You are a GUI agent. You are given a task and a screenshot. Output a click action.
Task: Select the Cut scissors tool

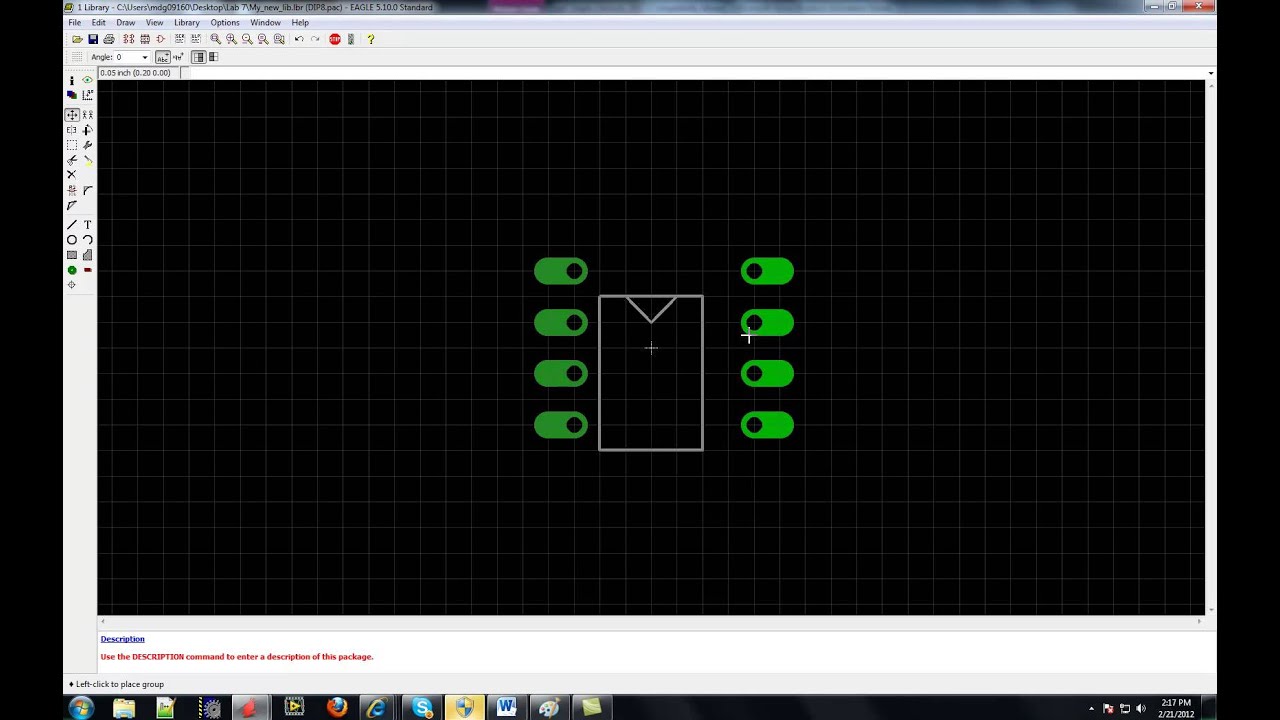click(x=71, y=160)
